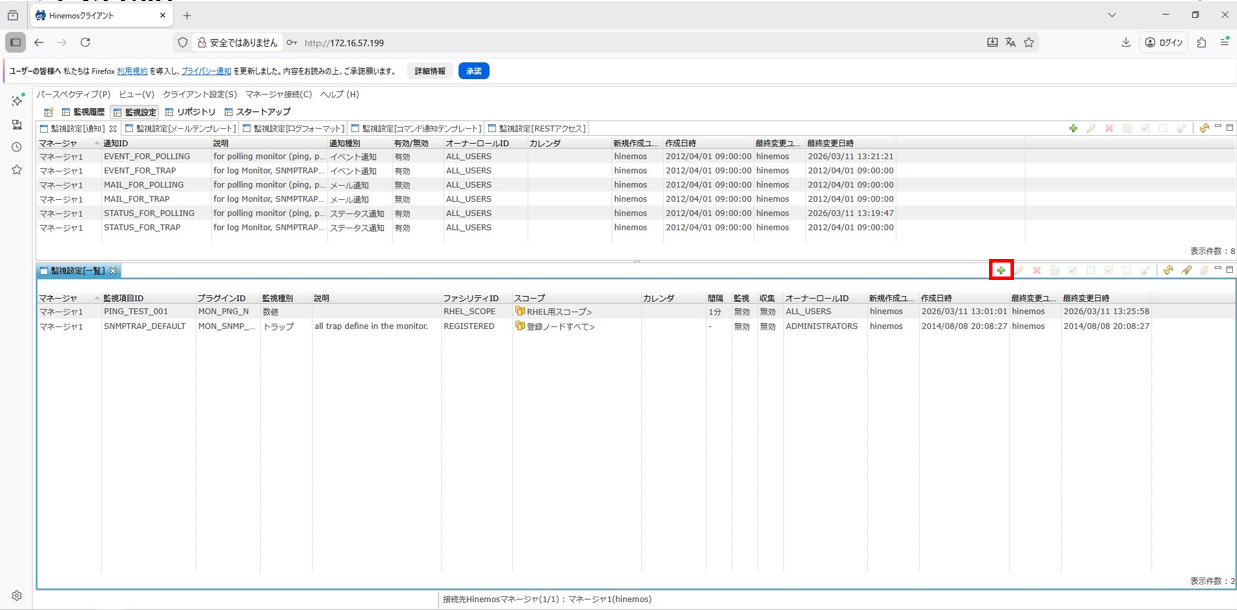Open Firefox history sidebar icon

(16, 147)
